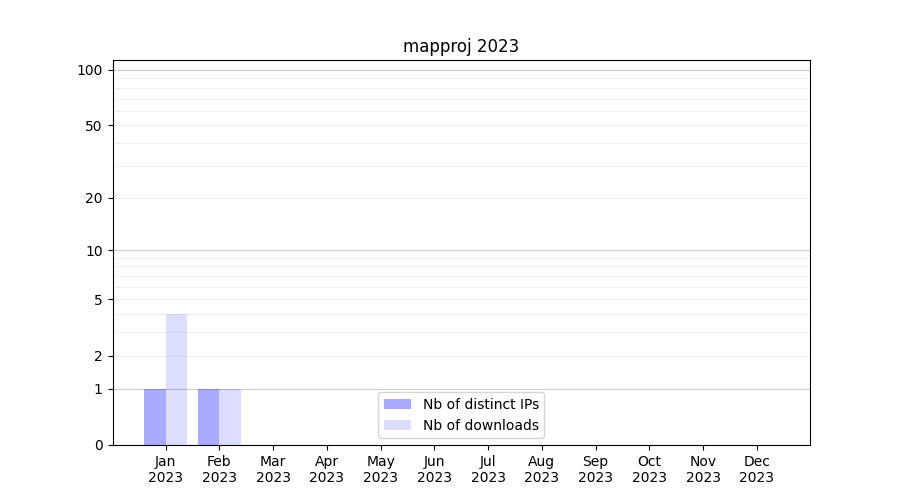Viewport: 900px width, 500px height.
Task: Select the 'Nb of distinct IPs' legend label
Action: coord(480,404)
